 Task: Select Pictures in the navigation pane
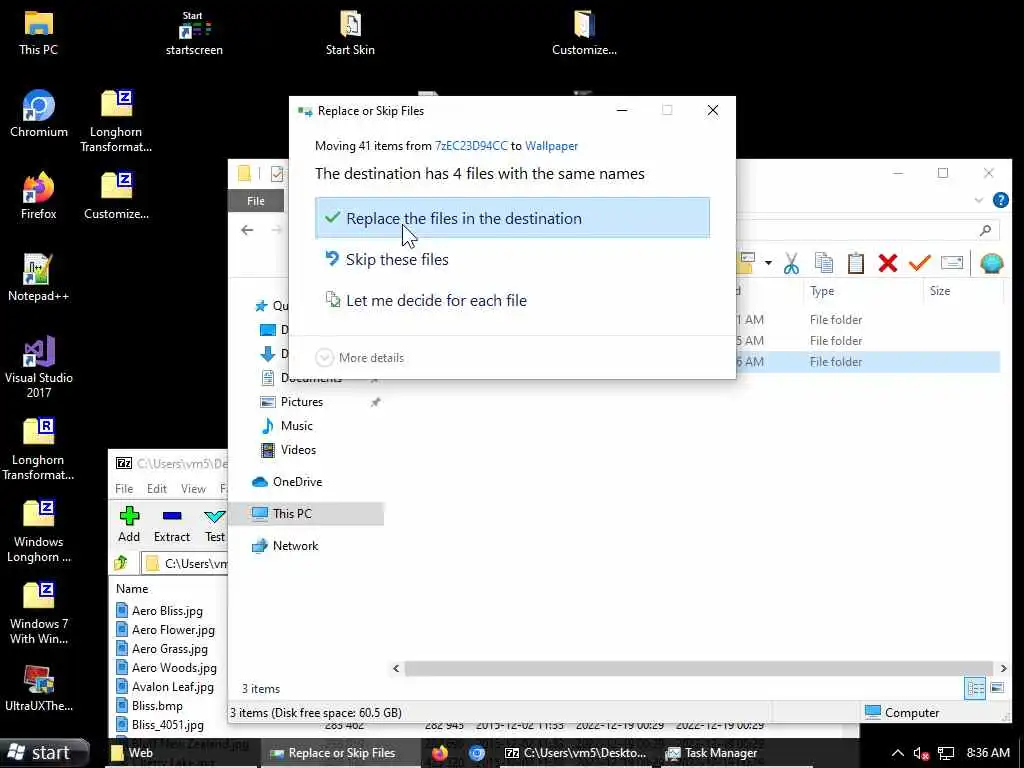pyautogui.click(x=301, y=402)
